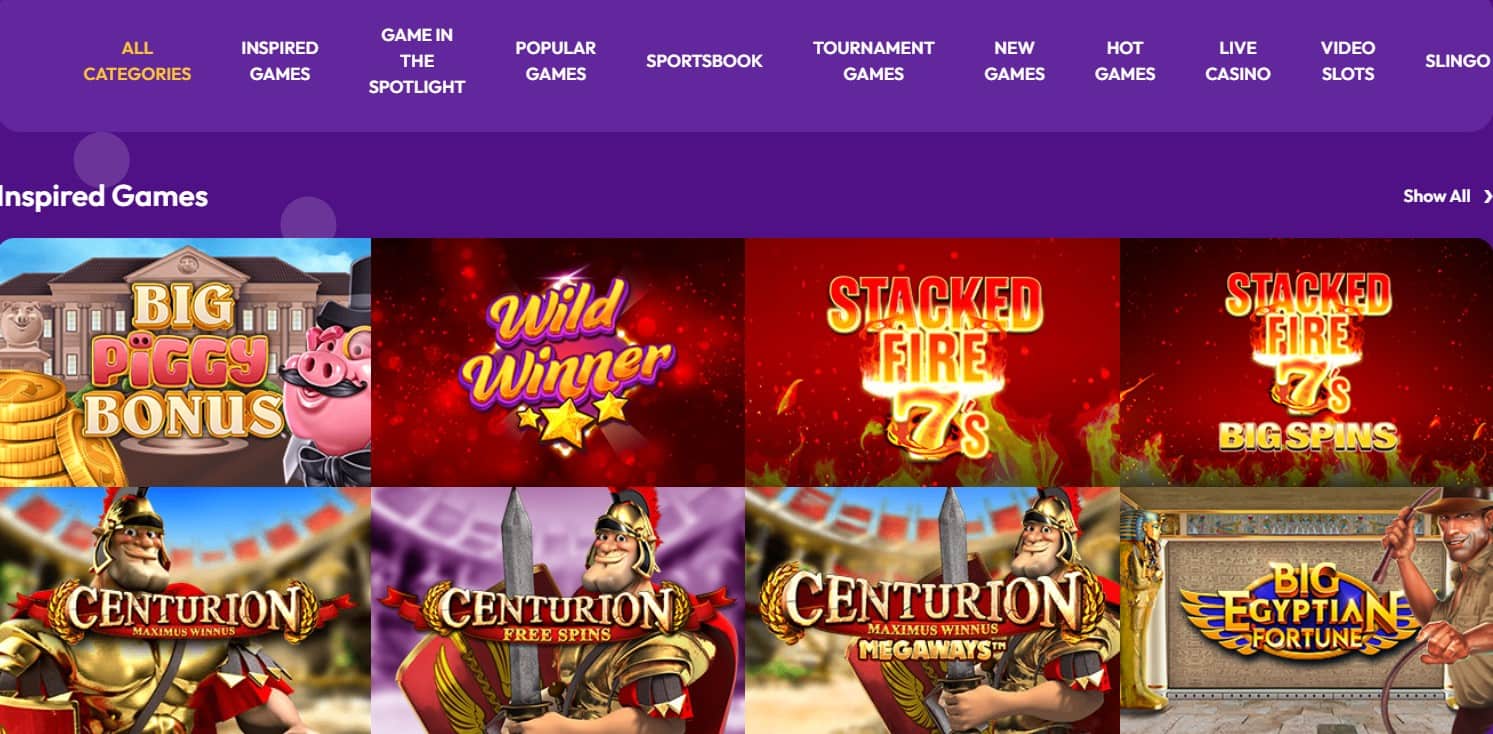Launch the Wild Winner slot
Image resolution: width=1493 pixels, height=734 pixels.
[x=558, y=362]
